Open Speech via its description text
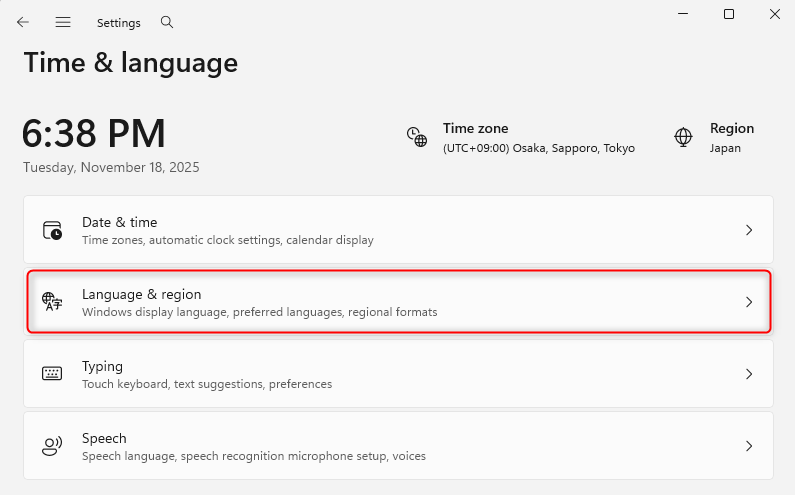The width and height of the screenshot is (795, 495). click(253, 456)
